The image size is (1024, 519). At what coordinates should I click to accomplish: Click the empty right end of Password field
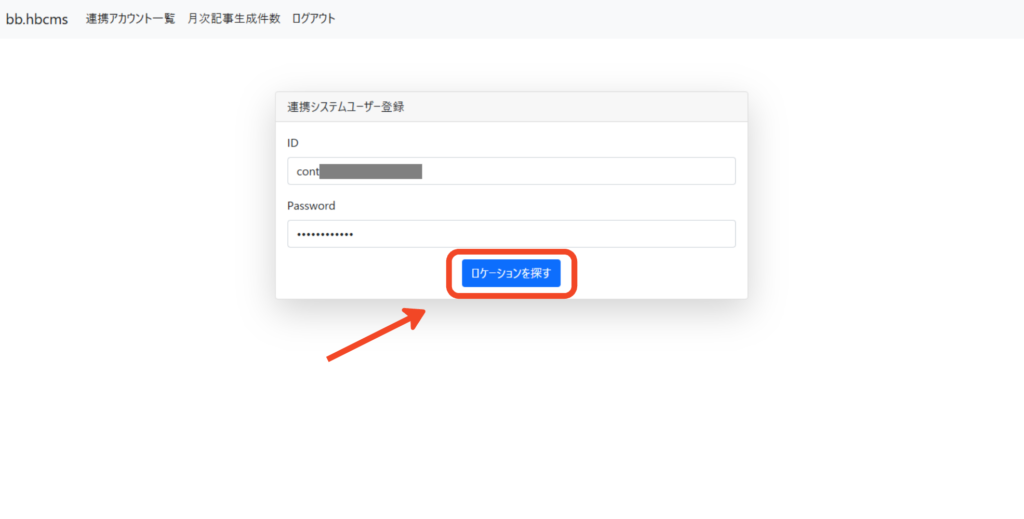[700, 234]
